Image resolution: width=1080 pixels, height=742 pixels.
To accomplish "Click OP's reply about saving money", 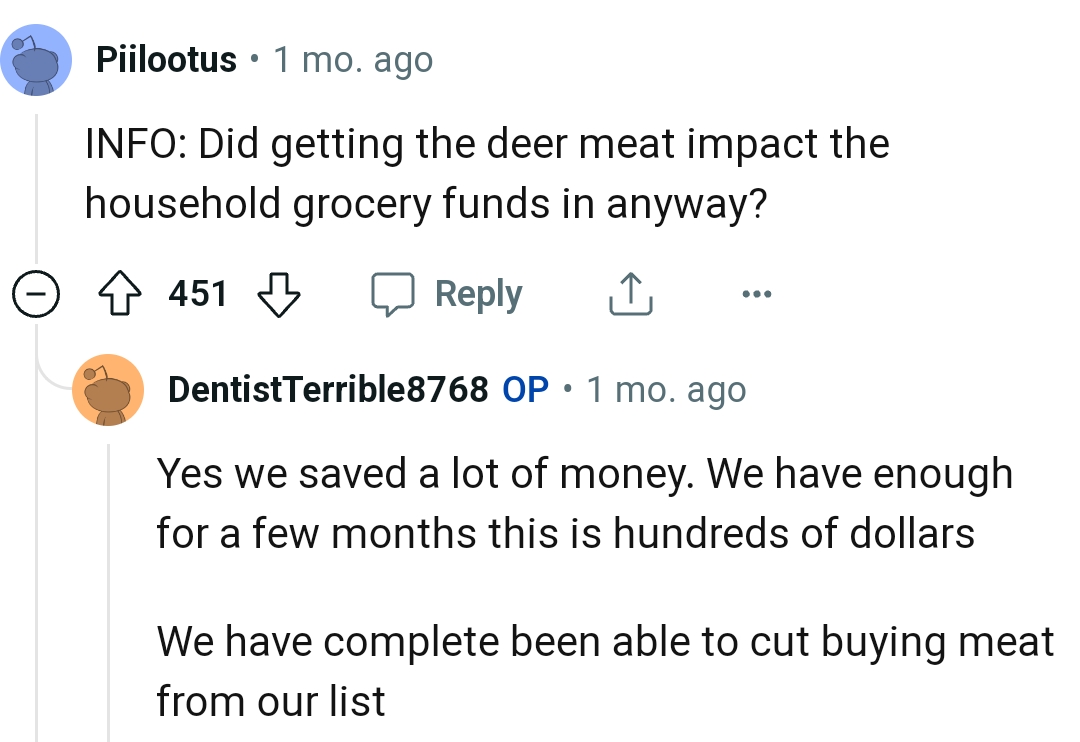I will [585, 503].
